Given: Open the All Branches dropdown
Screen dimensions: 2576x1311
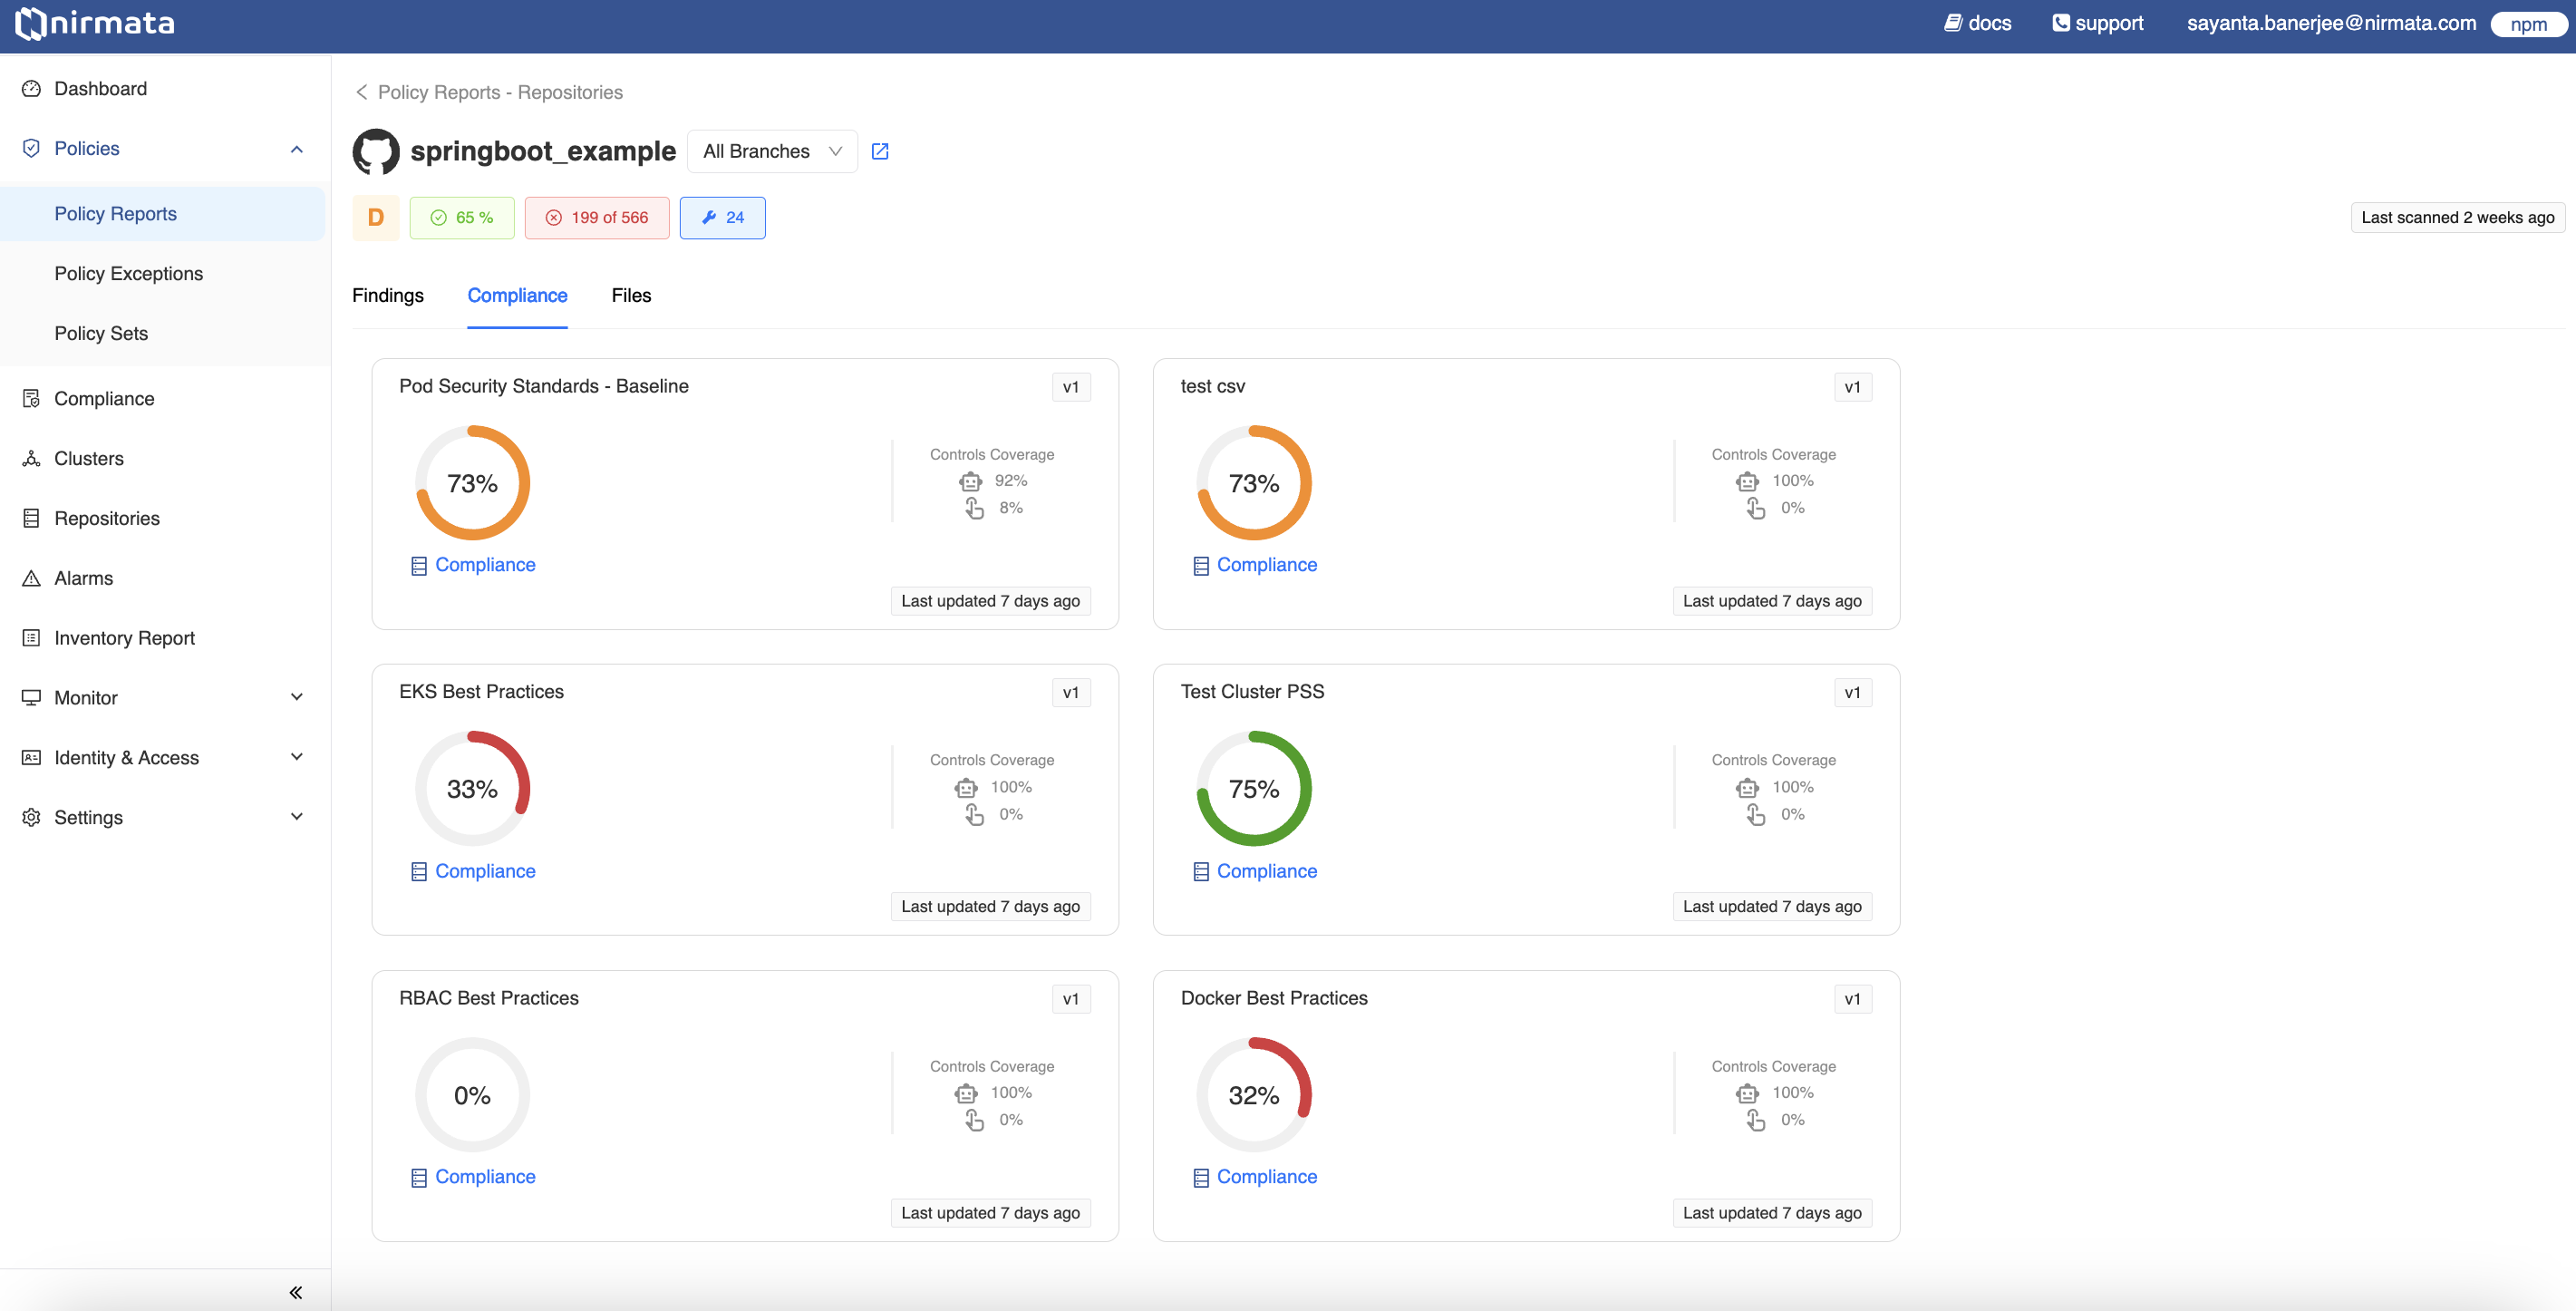Looking at the screenshot, I should (x=772, y=151).
